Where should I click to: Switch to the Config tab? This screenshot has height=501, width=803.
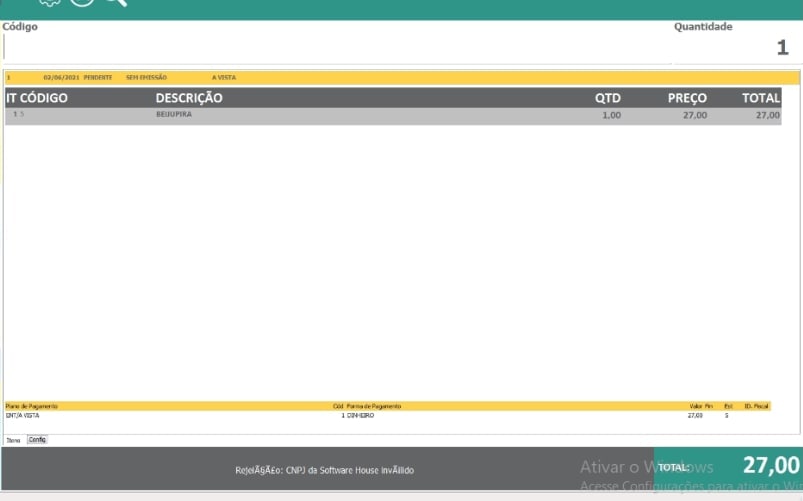click(x=37, y=440)
